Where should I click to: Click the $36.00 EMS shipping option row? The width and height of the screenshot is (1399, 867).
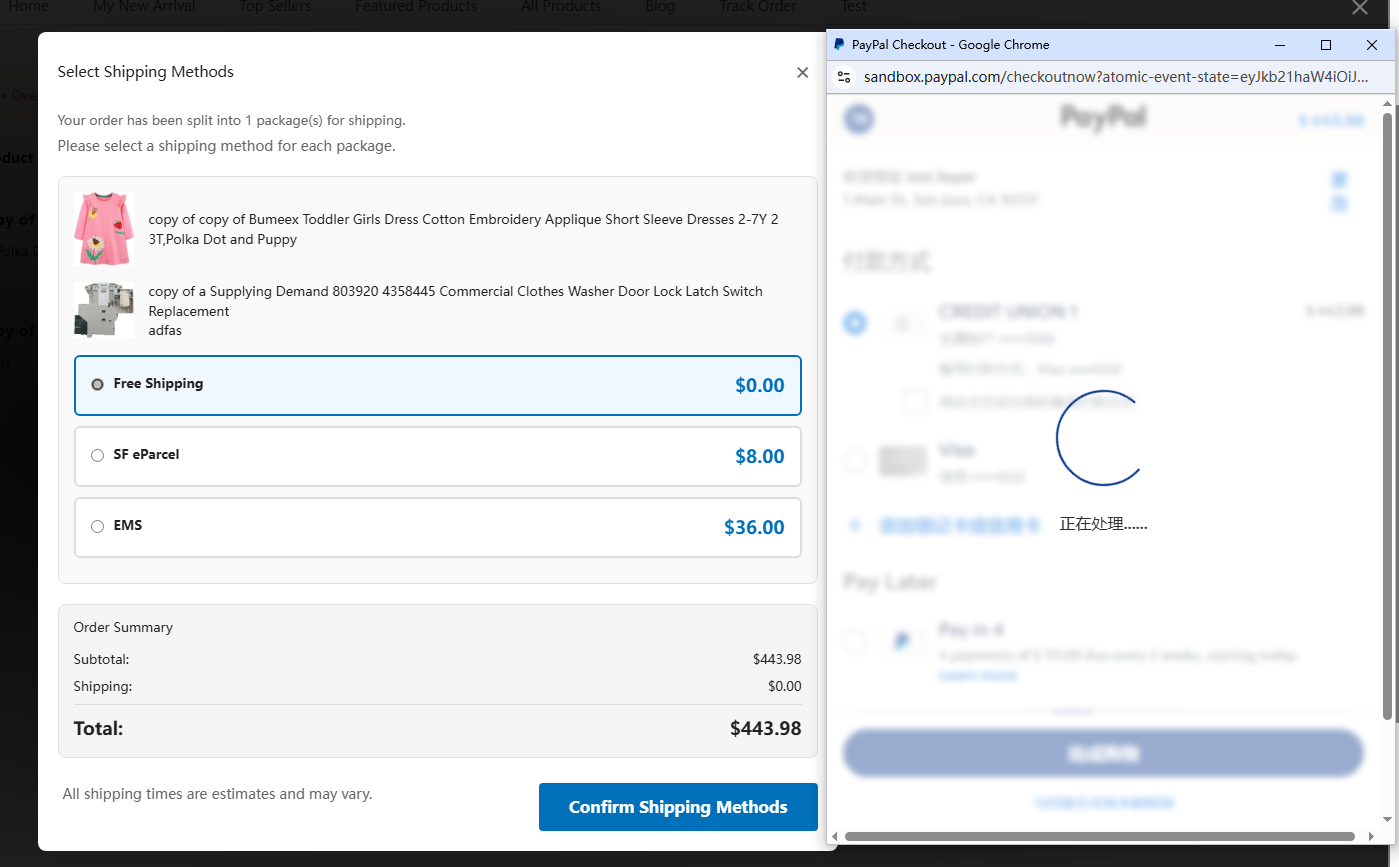[438, 527]
